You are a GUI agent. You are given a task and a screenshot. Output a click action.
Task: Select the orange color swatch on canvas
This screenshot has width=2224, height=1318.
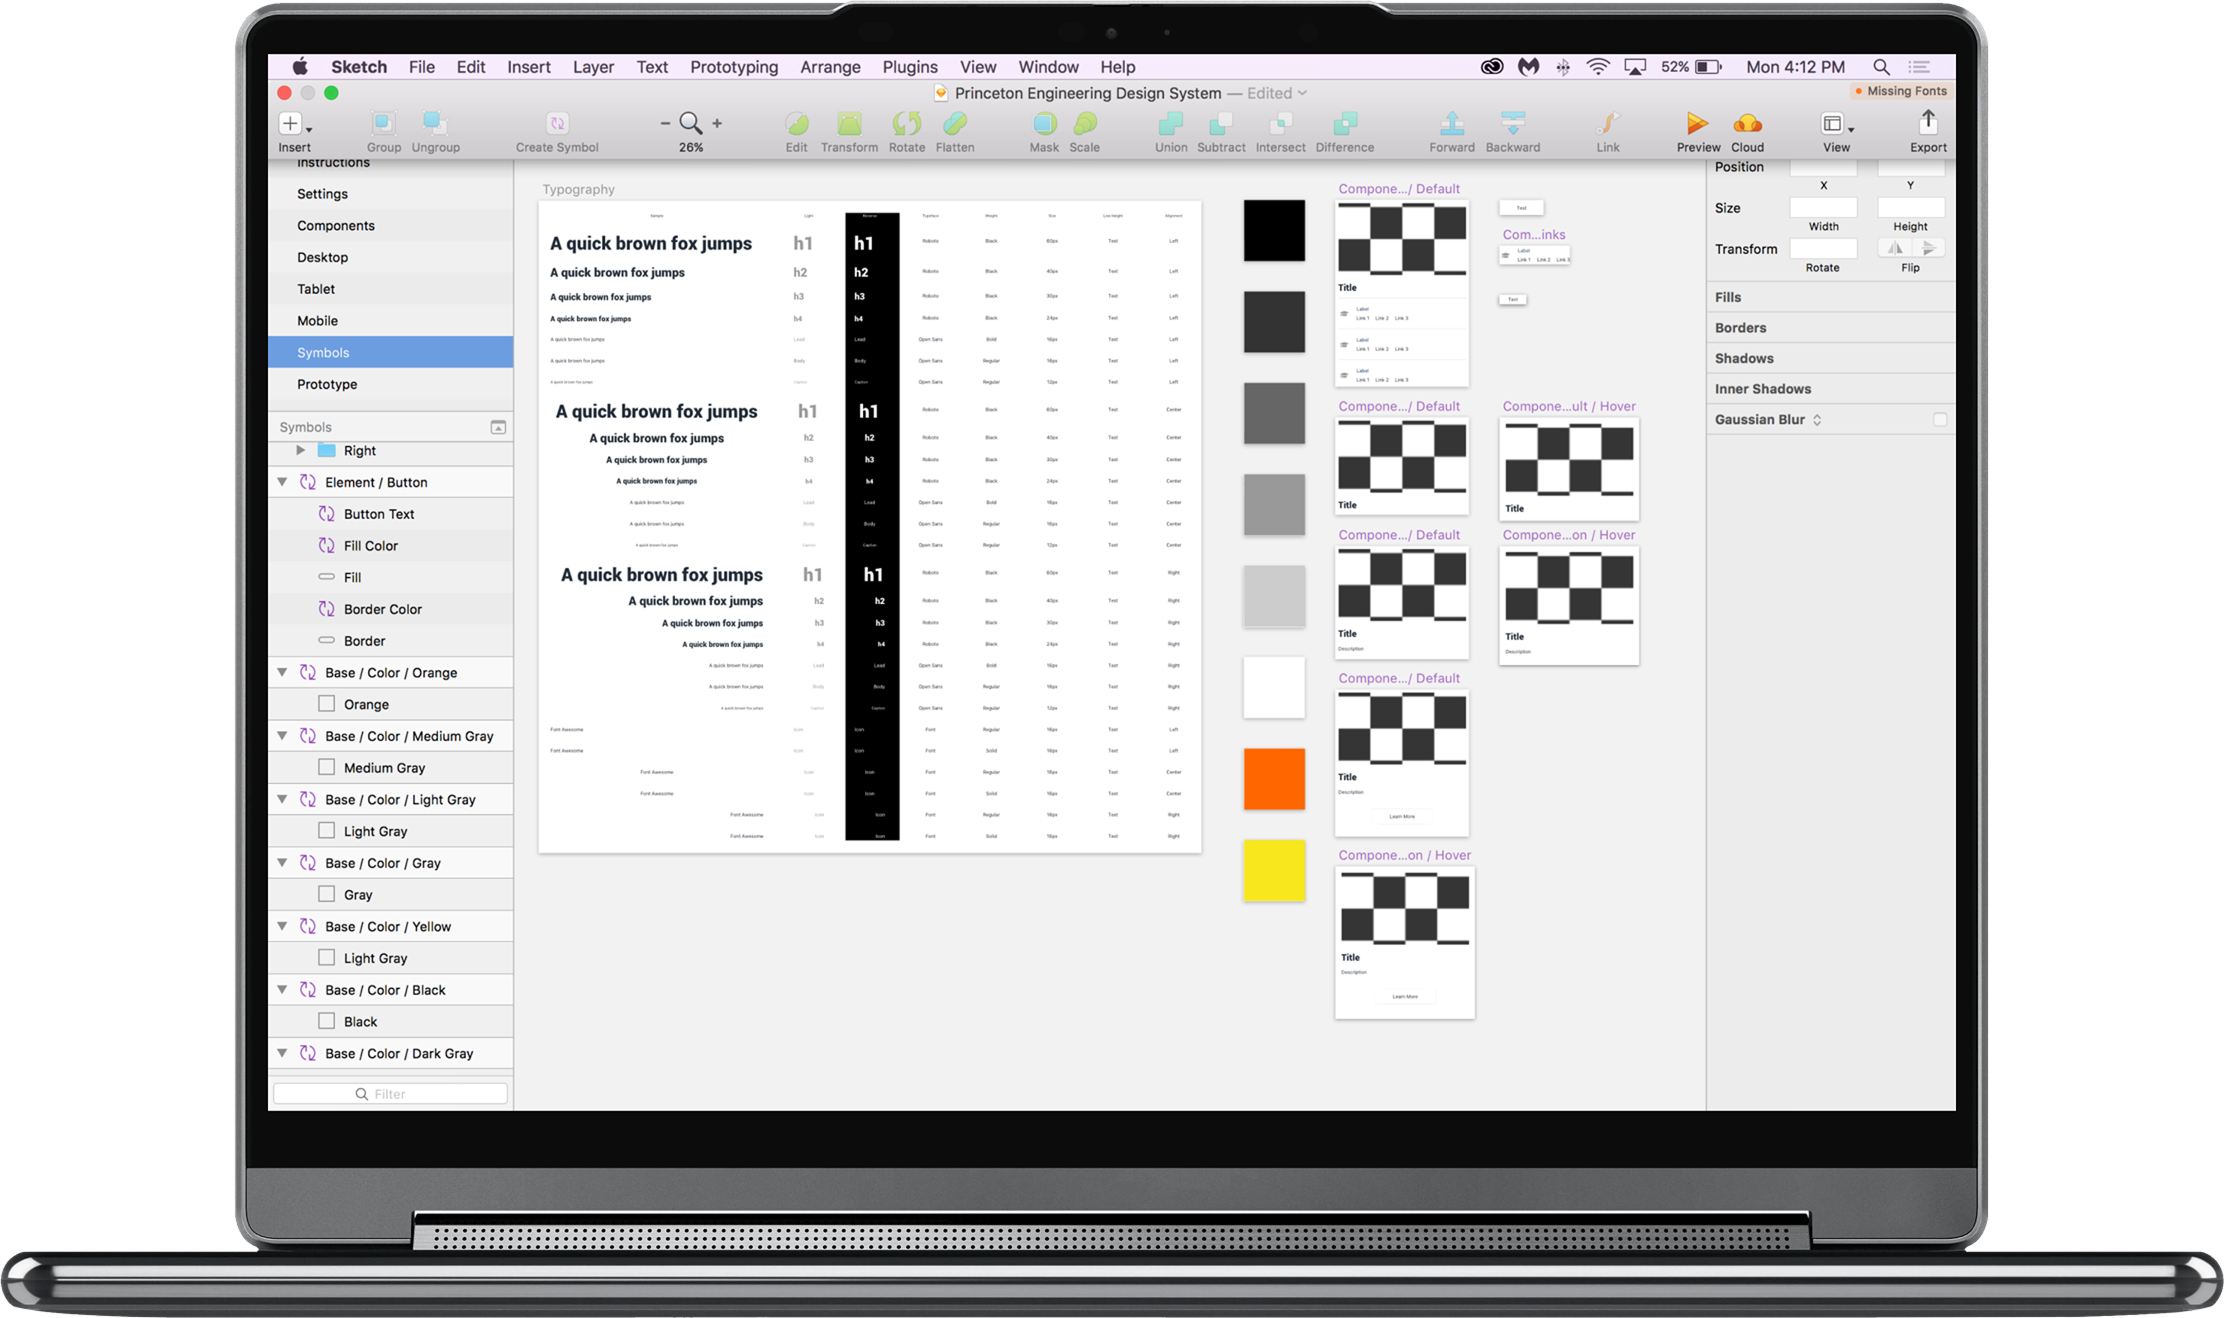point(1274,779)
